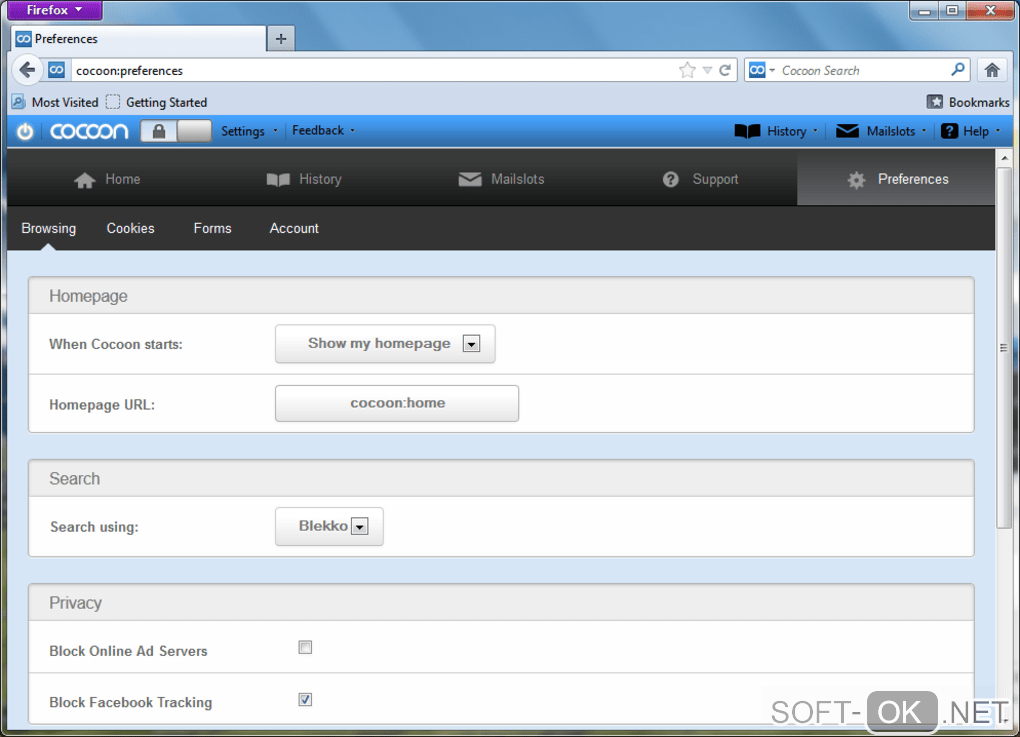Click the gear icon beside Preferences
The image size is (1020, 737).
click(x=857, y=180)
